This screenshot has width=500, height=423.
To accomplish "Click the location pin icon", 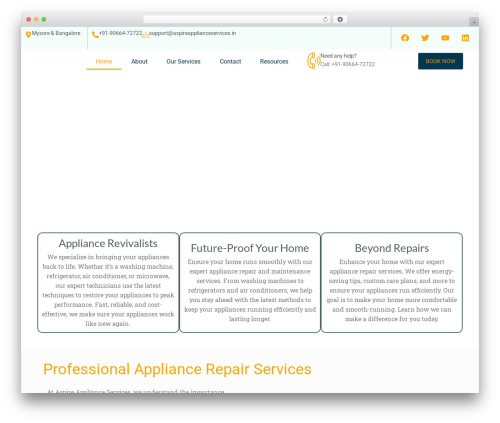I will click(x=28, y=34).
